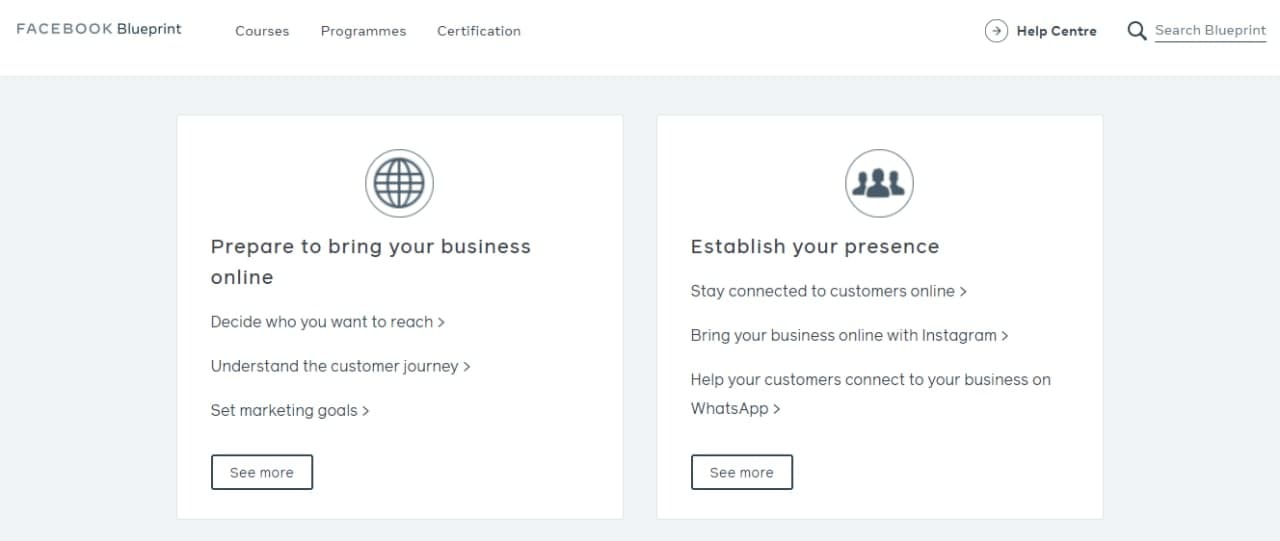Open the WhatsApp customers connect link

870,380
